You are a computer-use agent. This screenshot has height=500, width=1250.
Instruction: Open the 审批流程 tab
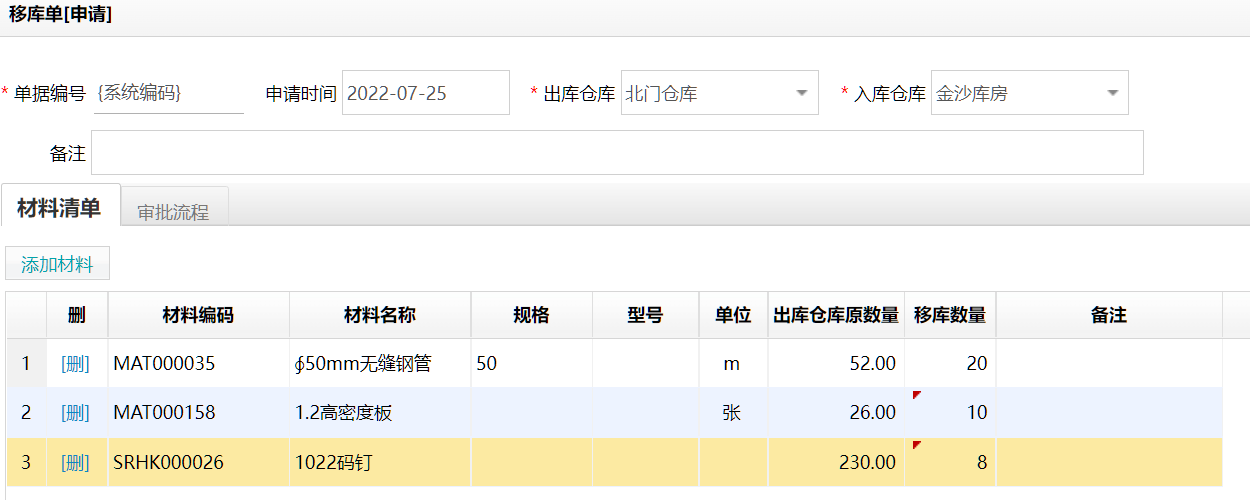(174, 212)
